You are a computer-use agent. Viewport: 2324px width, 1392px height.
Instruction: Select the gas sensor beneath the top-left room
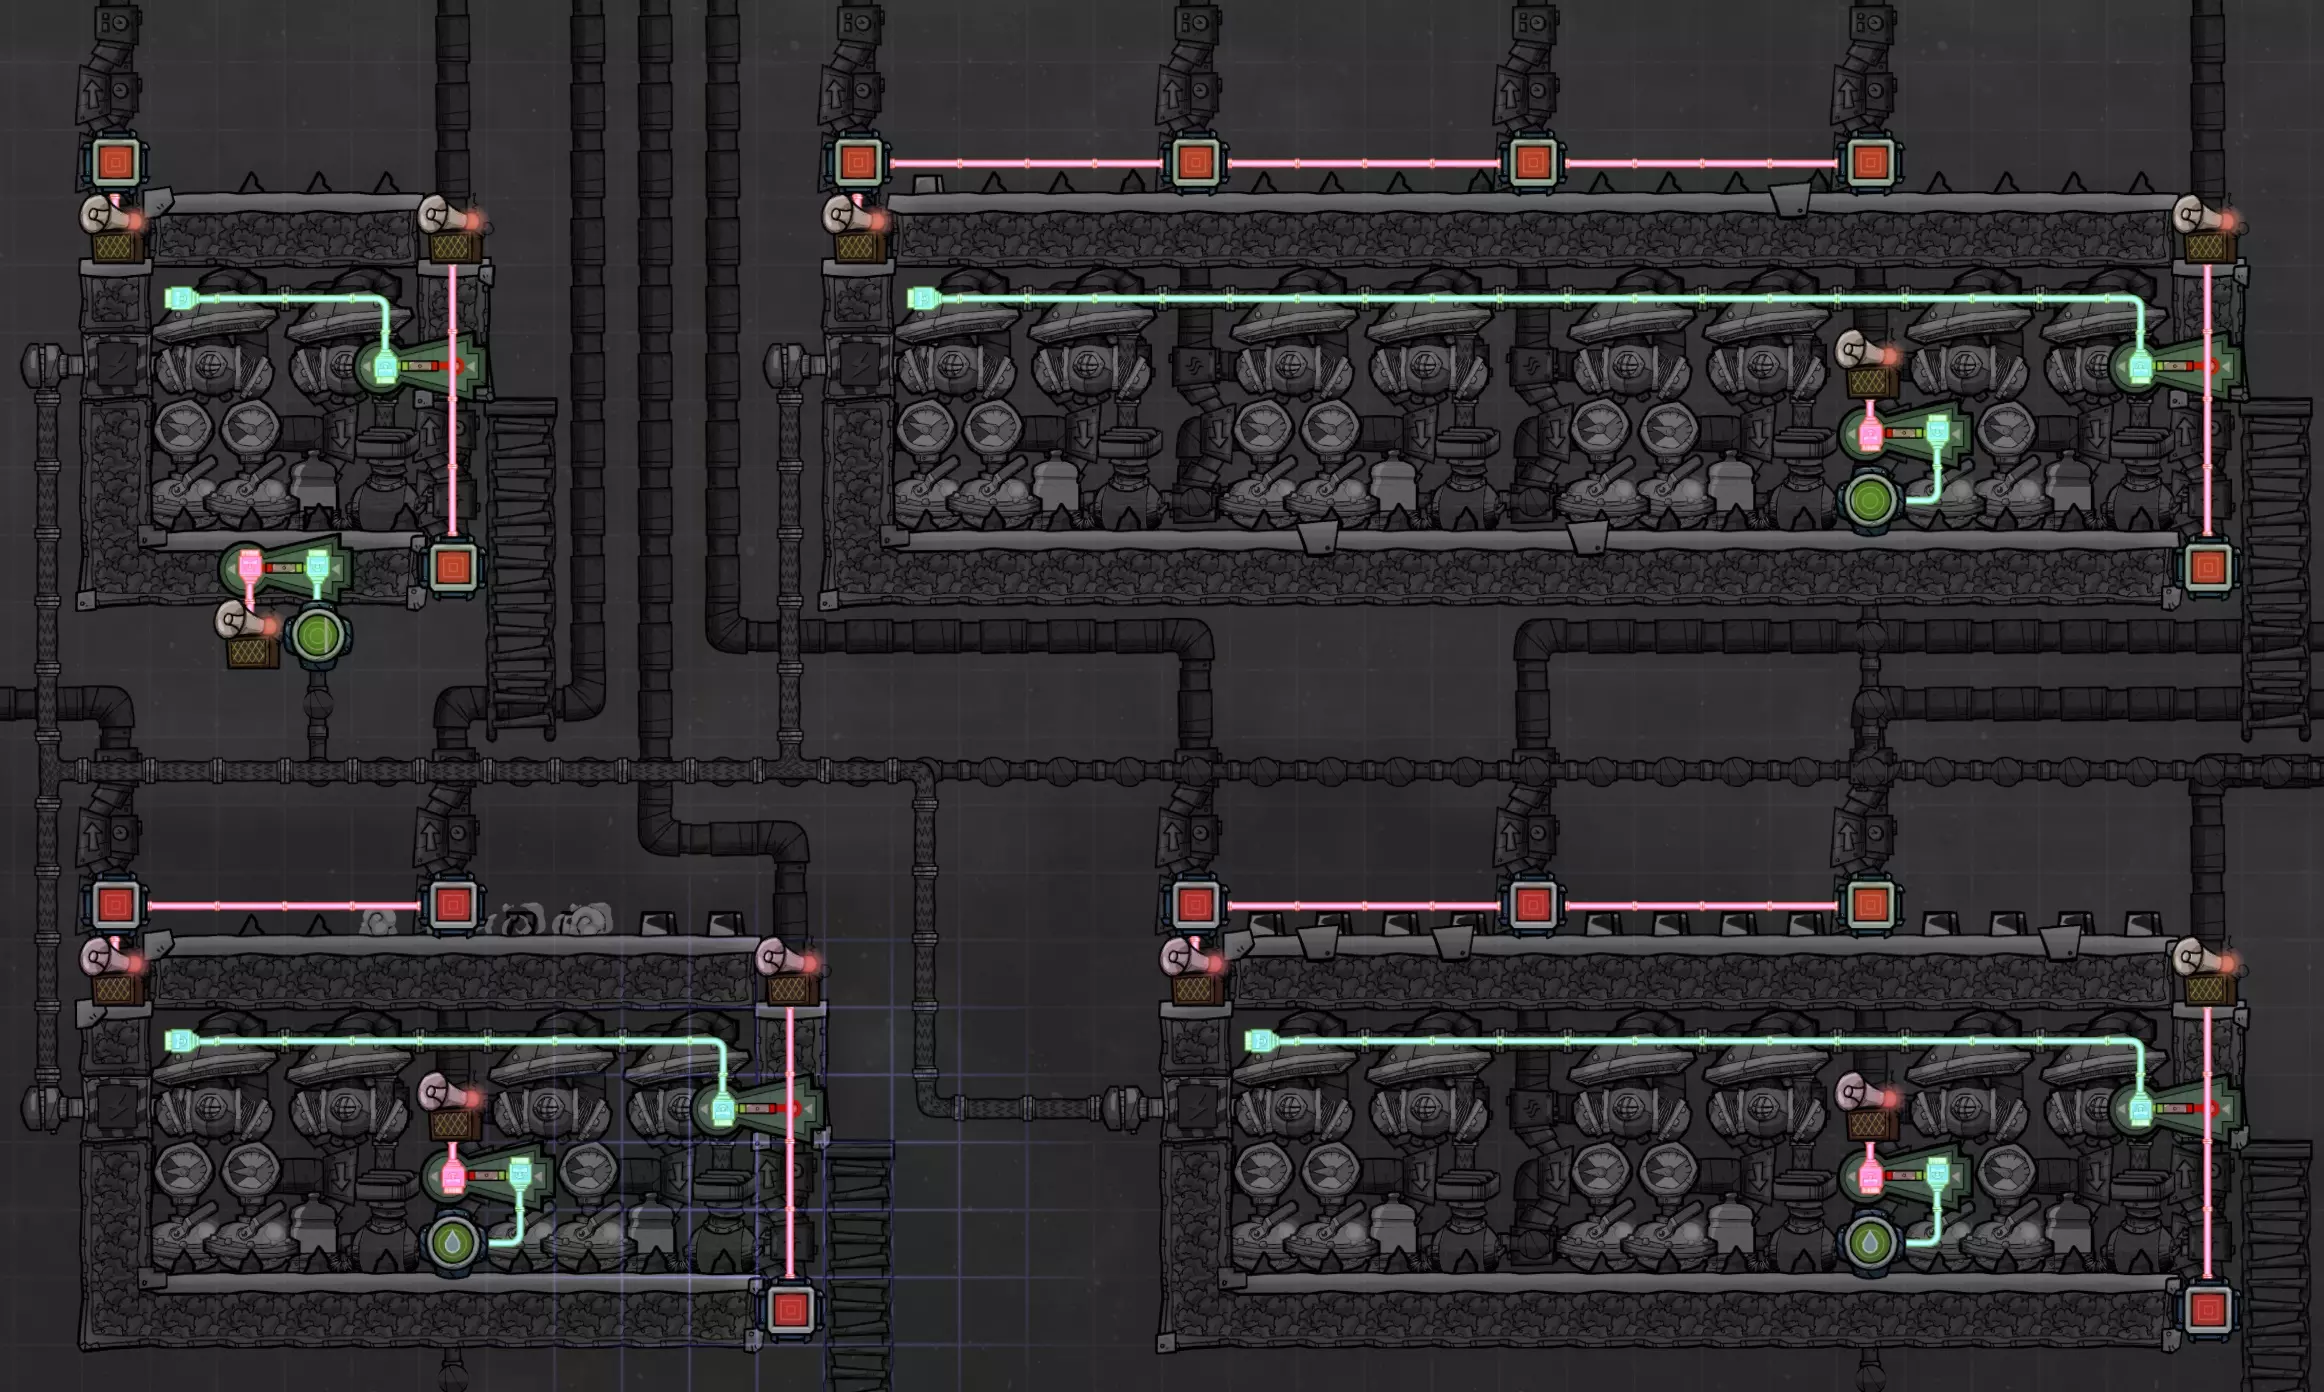[x=319, y=635]
